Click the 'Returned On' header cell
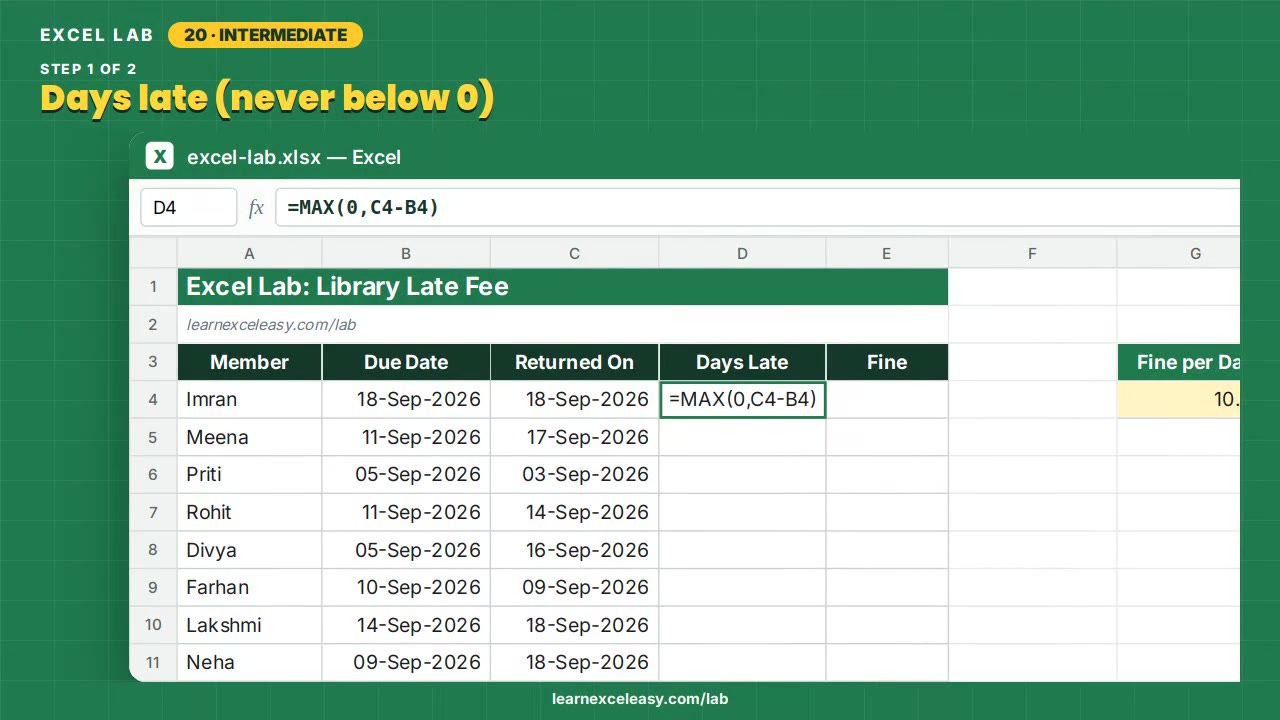Image resolution: width=1280 pixels, height=720 pixels. 574,362
